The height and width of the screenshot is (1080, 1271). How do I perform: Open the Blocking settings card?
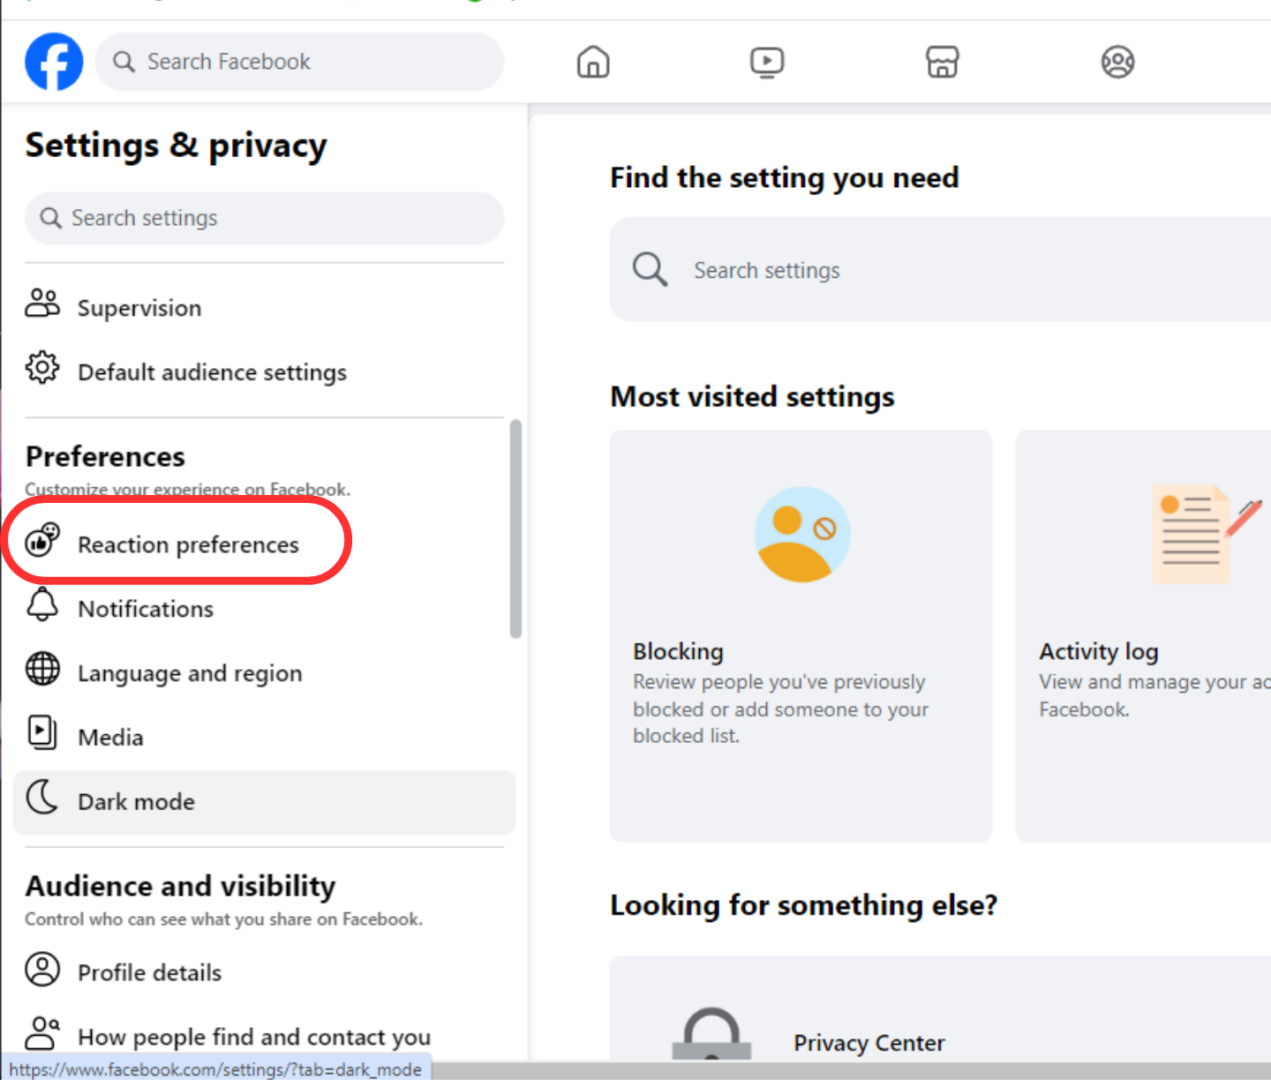coord(800,635)
